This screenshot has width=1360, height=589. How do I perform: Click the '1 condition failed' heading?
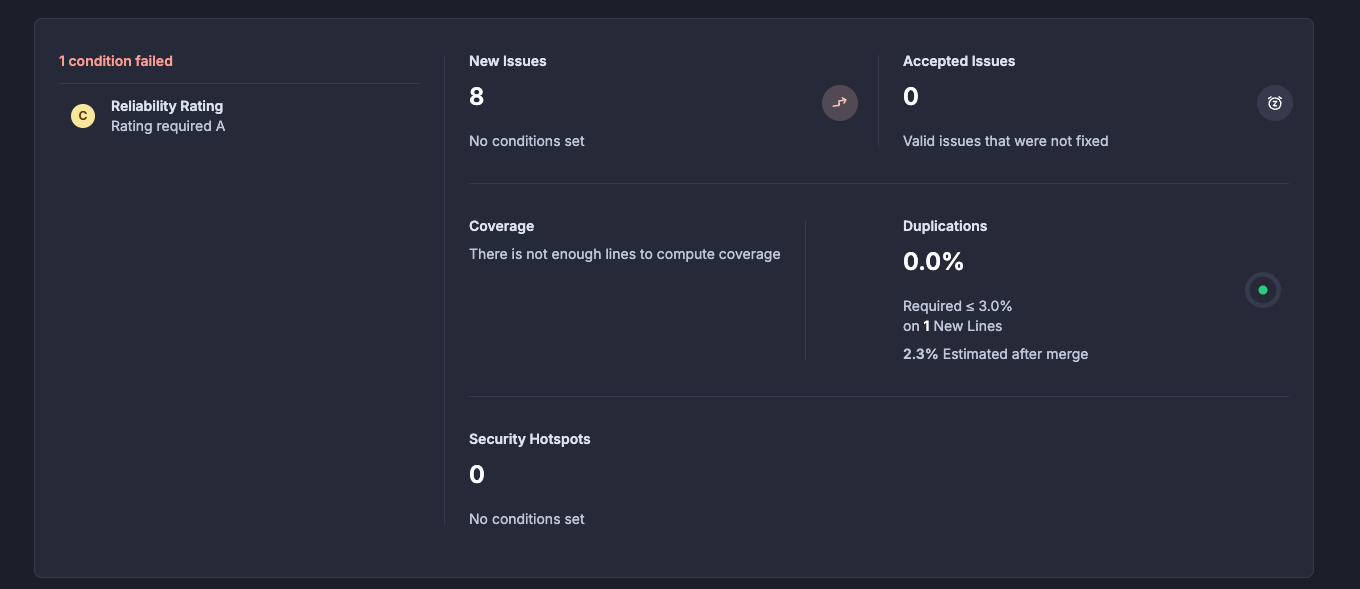[x=116, y=61]
